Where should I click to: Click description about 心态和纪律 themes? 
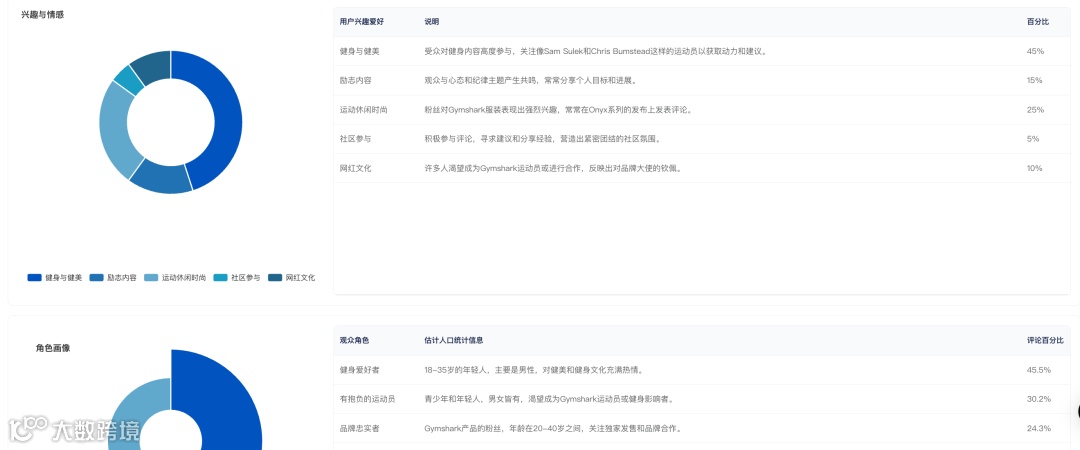coord(530,80)
